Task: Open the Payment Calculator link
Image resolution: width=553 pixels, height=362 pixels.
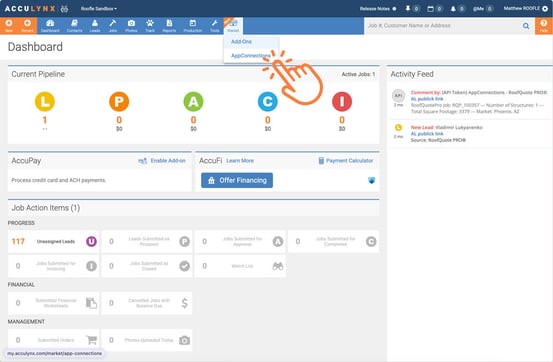Action: pyautogui.click(x=346, y=161)
